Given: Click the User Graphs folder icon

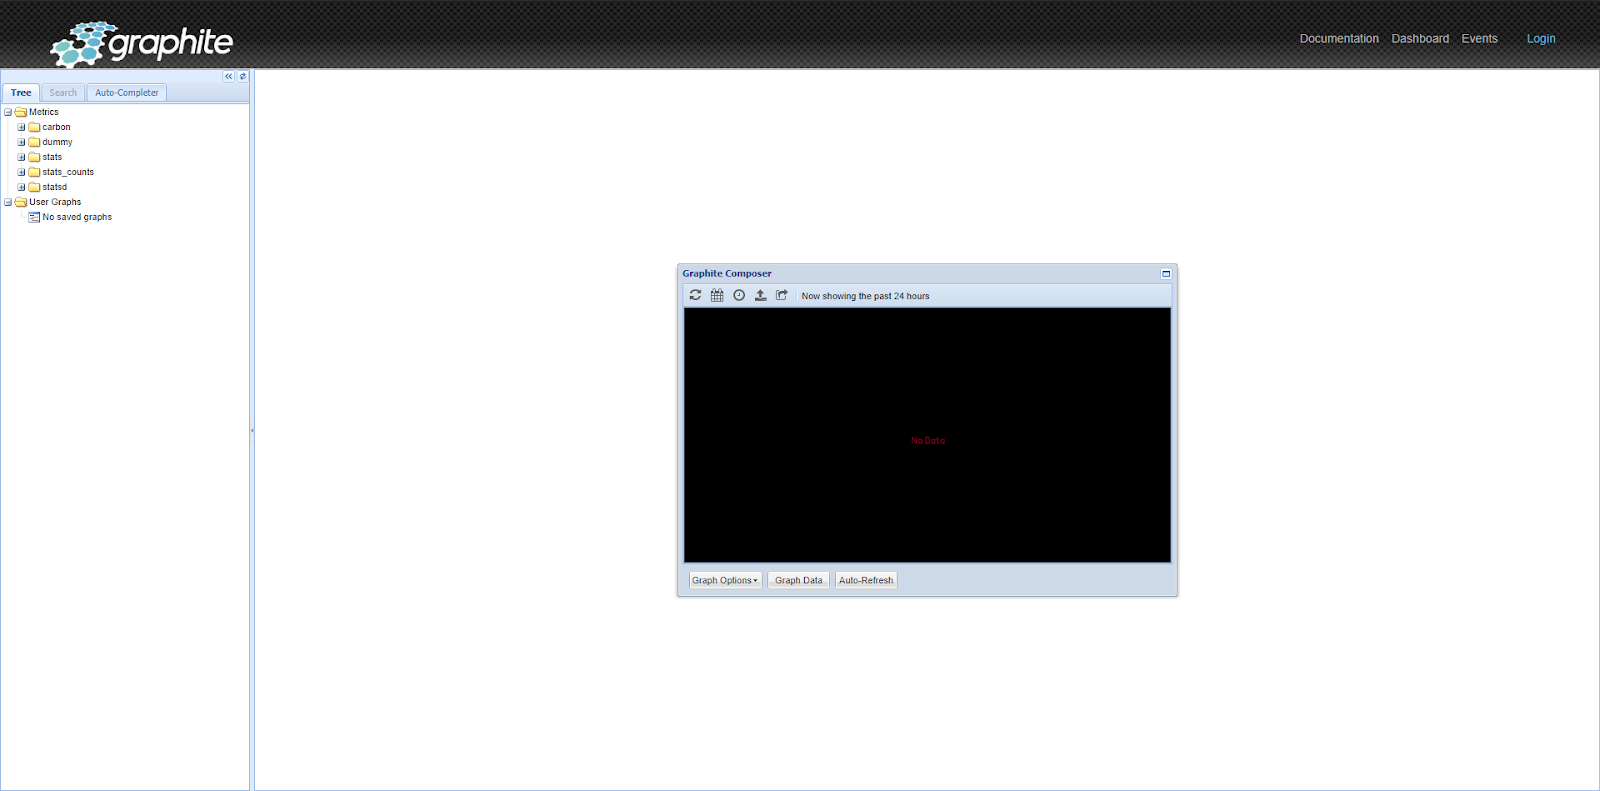Looking at the screenshot, I should click(x=21, y=202).
